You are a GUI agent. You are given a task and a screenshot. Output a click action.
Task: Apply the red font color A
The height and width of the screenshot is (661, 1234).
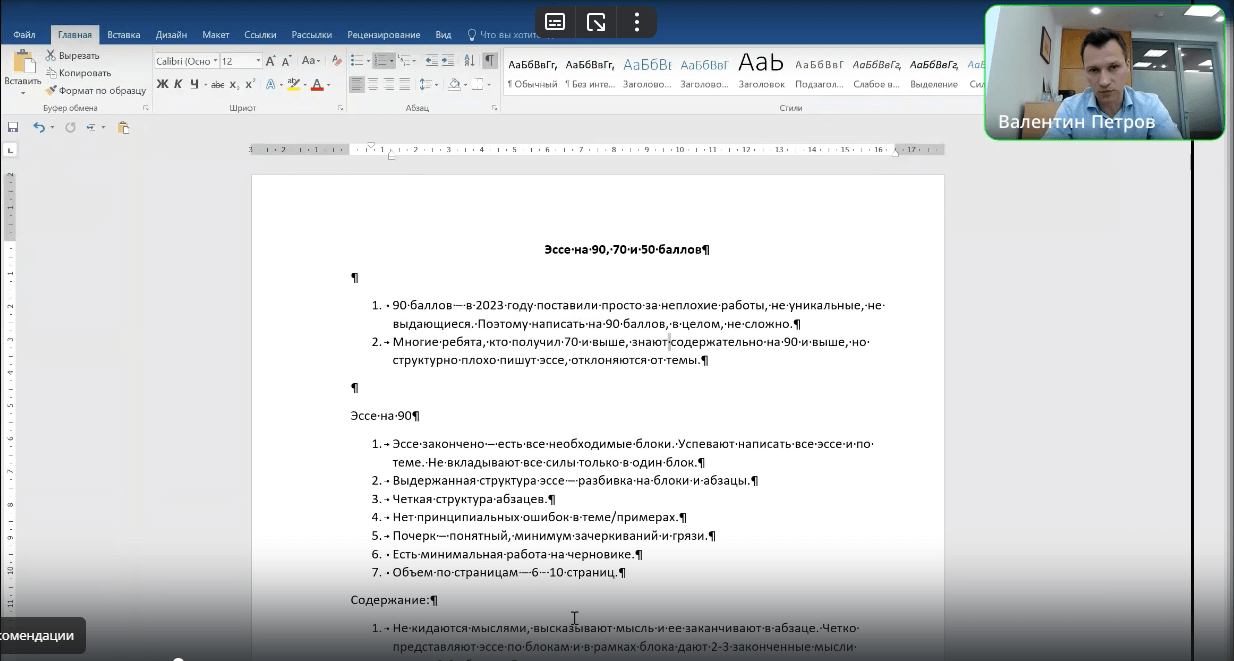(x=317, y=85)
